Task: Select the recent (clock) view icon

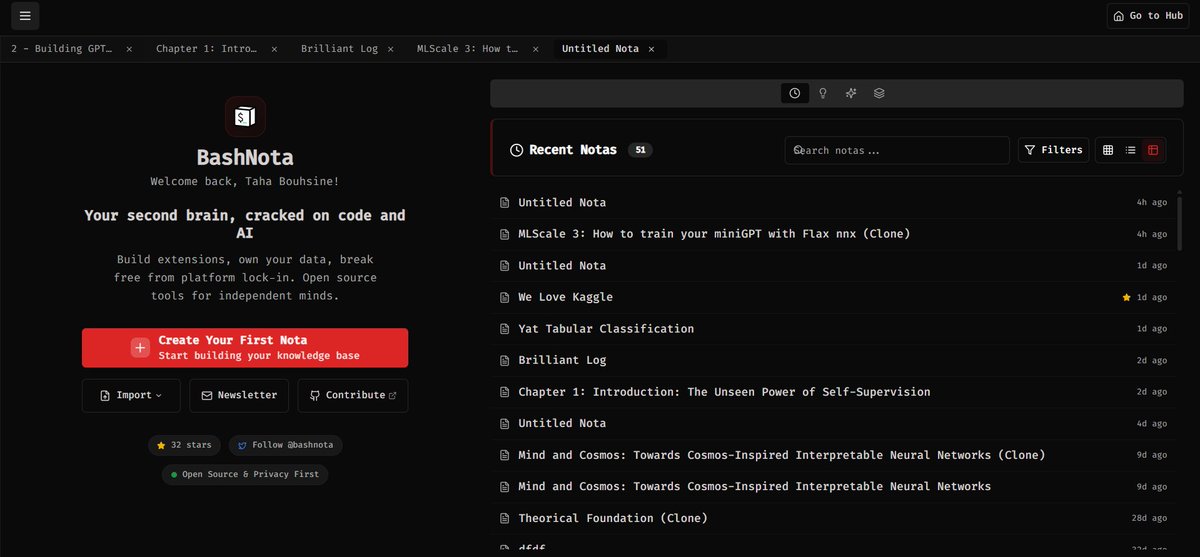Action: coord(795,93)
